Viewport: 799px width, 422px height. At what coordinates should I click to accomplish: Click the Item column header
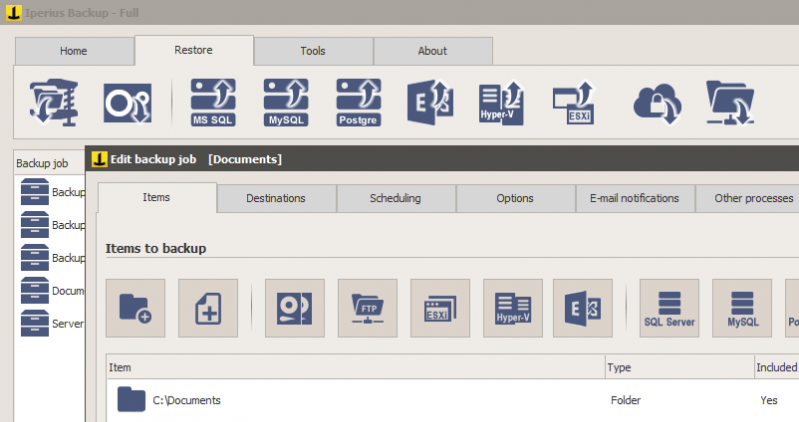(x=356, y=367)
